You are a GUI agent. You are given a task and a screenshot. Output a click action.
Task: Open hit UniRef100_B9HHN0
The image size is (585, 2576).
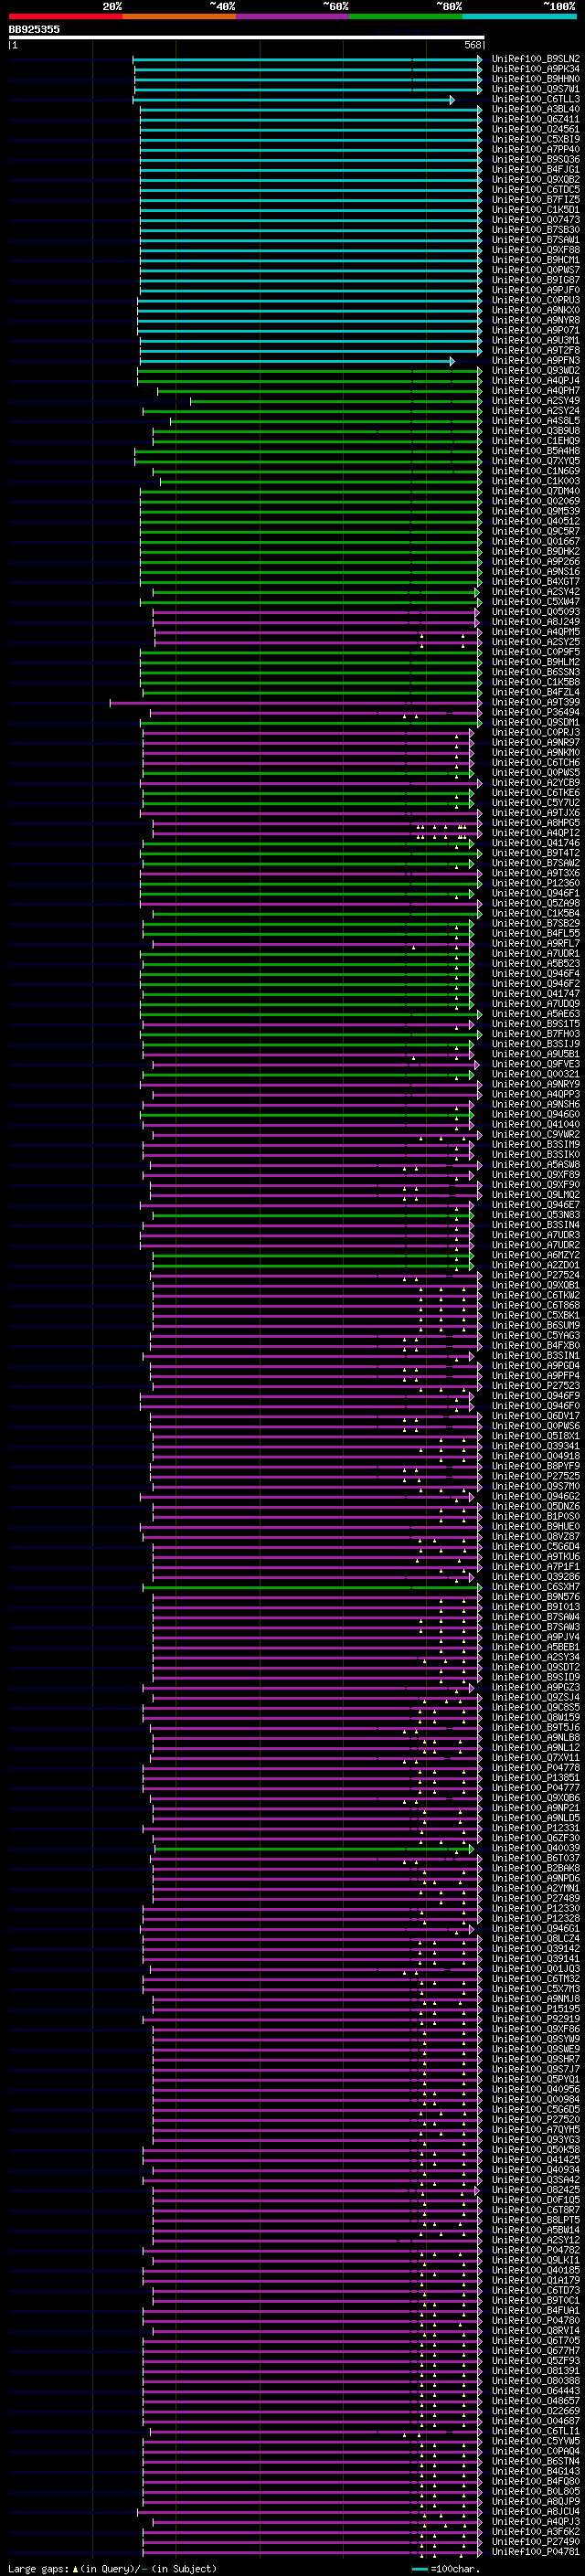pos(535,79)
